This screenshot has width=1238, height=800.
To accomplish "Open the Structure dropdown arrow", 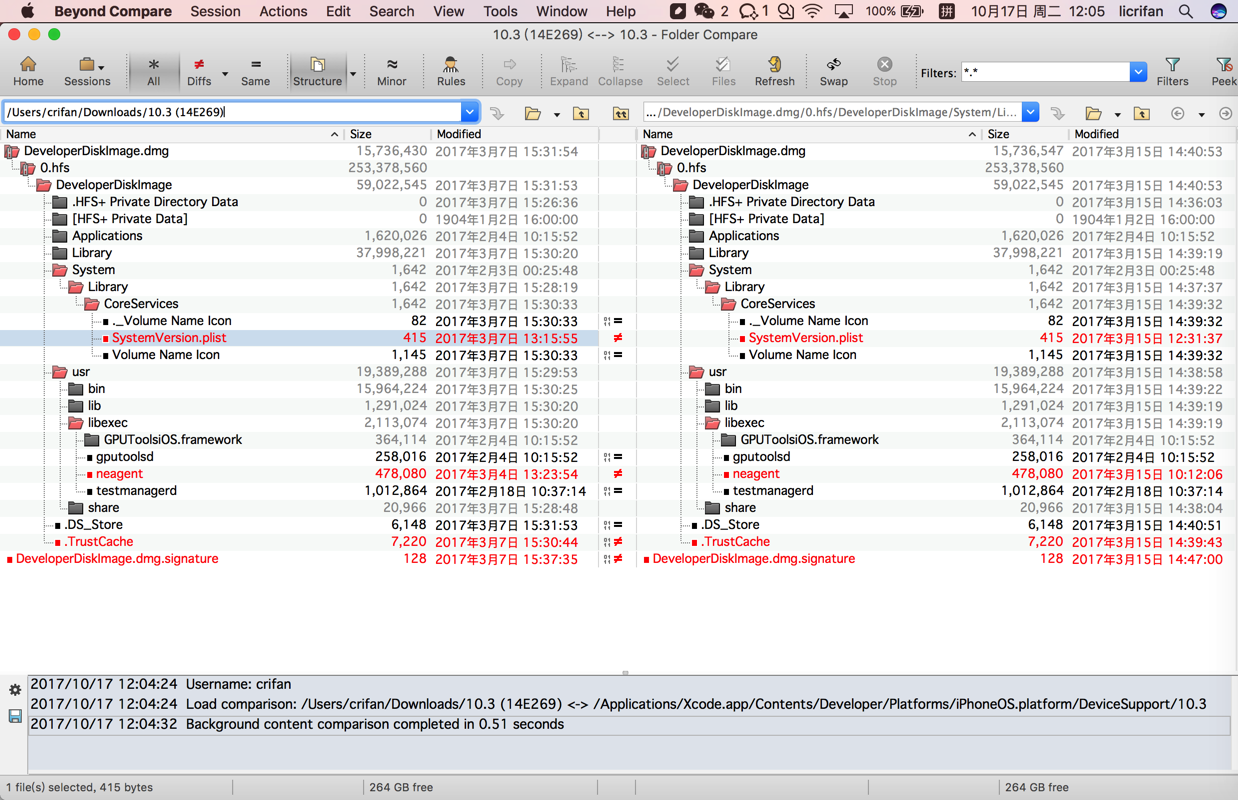I will (353, 73).
